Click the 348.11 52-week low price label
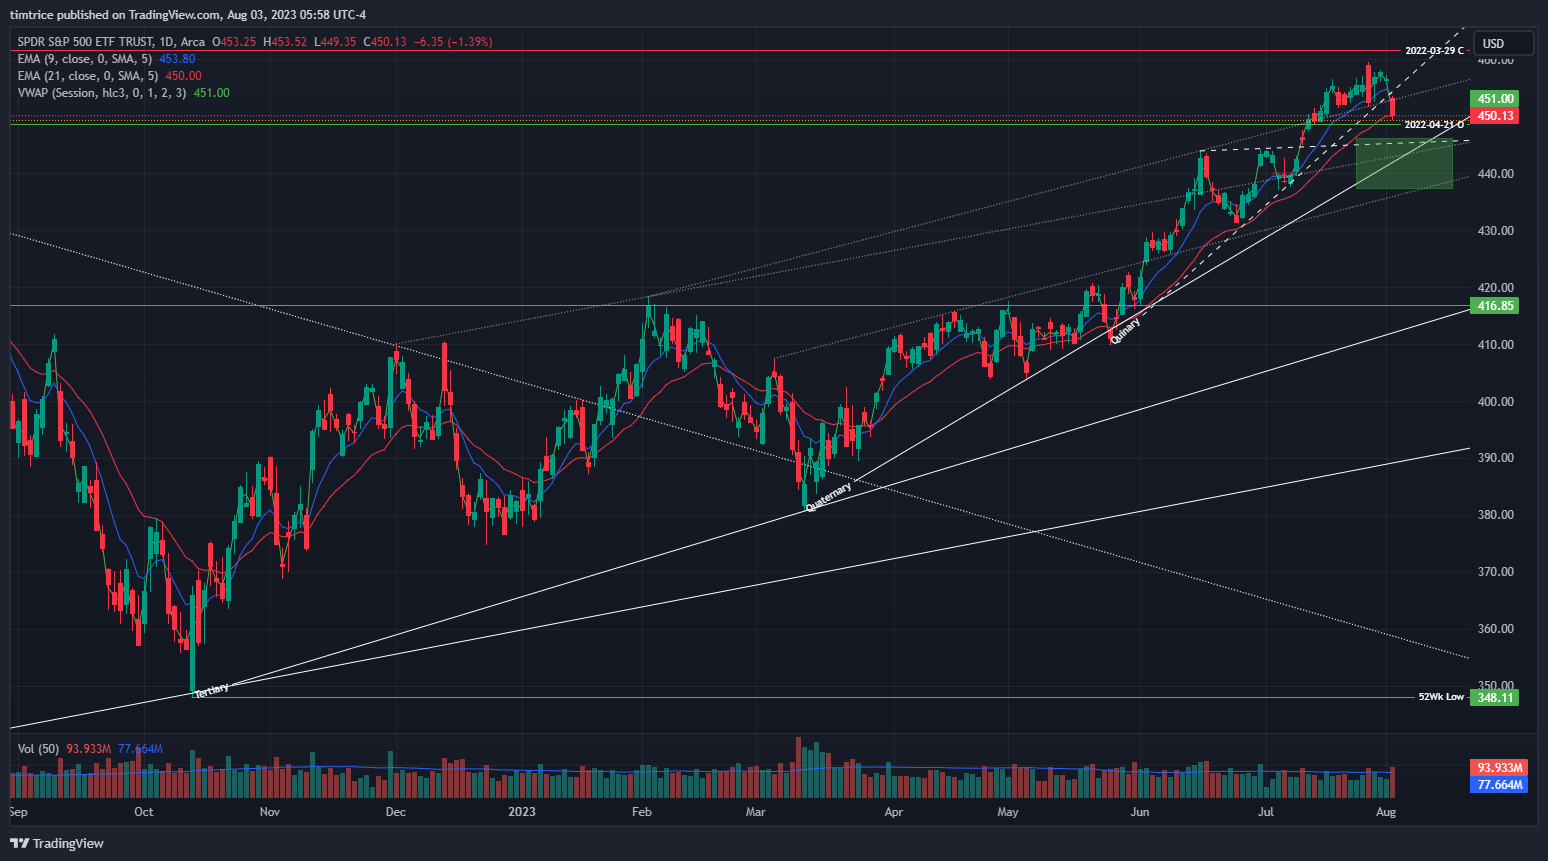 click(1495, 697)
